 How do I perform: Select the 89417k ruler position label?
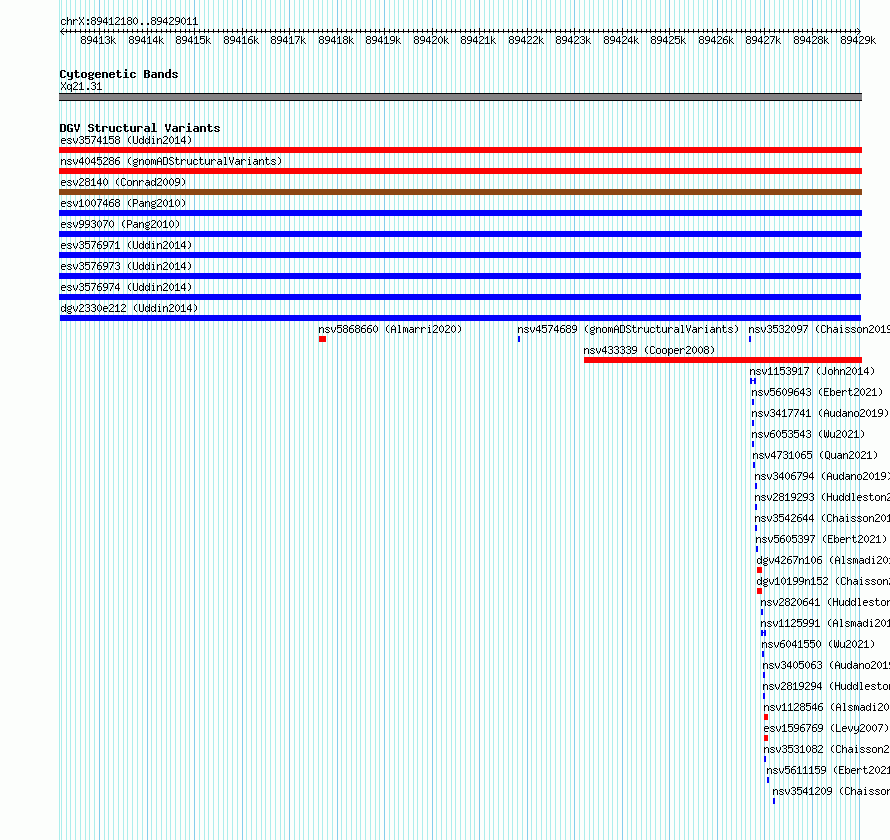288,40
